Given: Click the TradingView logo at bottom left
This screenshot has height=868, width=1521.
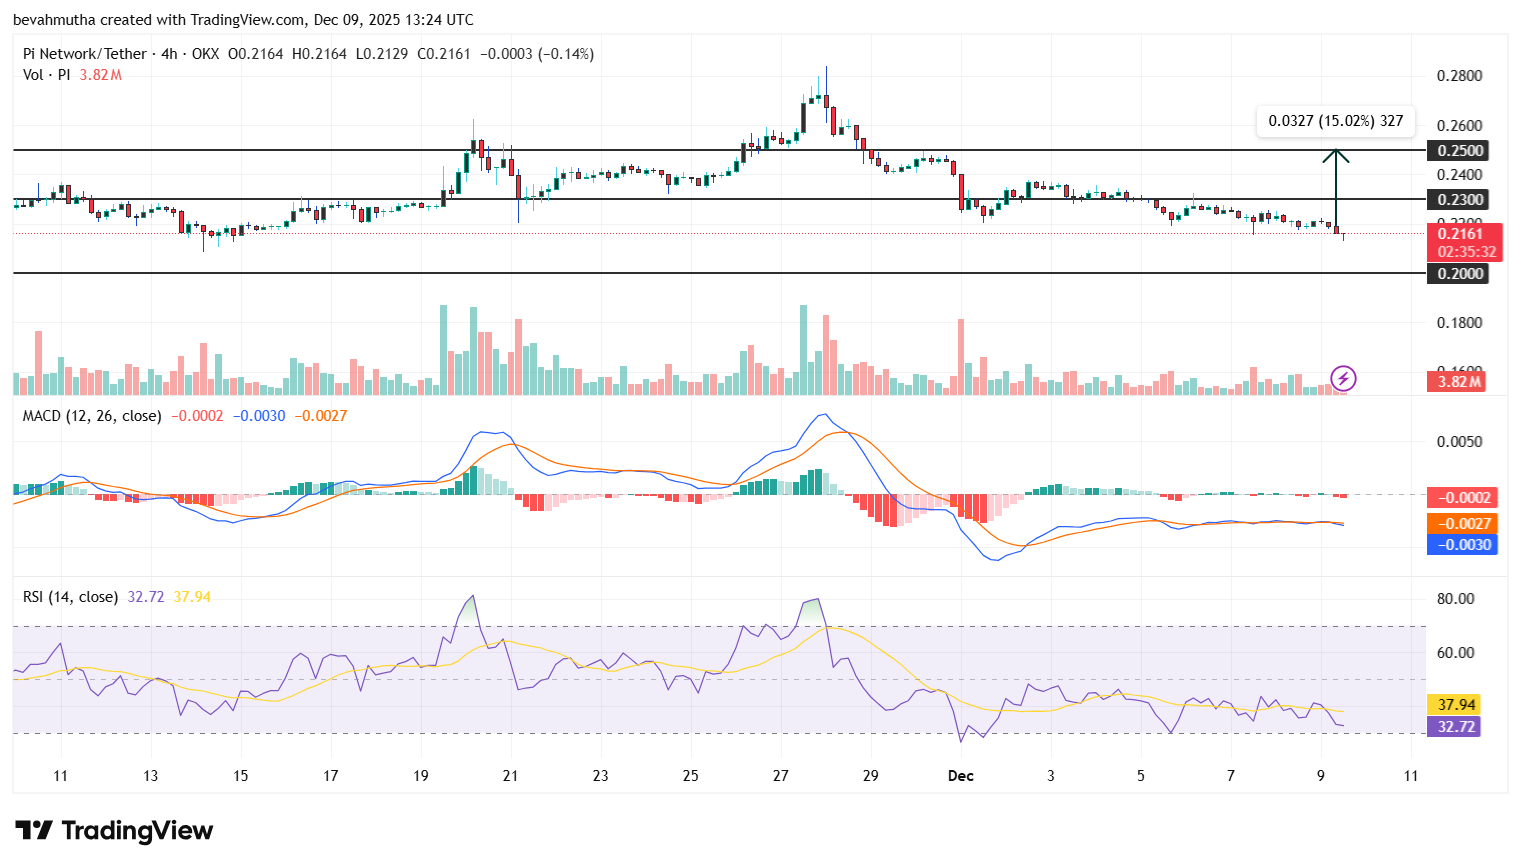Looking at the screenshot, I should point(112,831).
